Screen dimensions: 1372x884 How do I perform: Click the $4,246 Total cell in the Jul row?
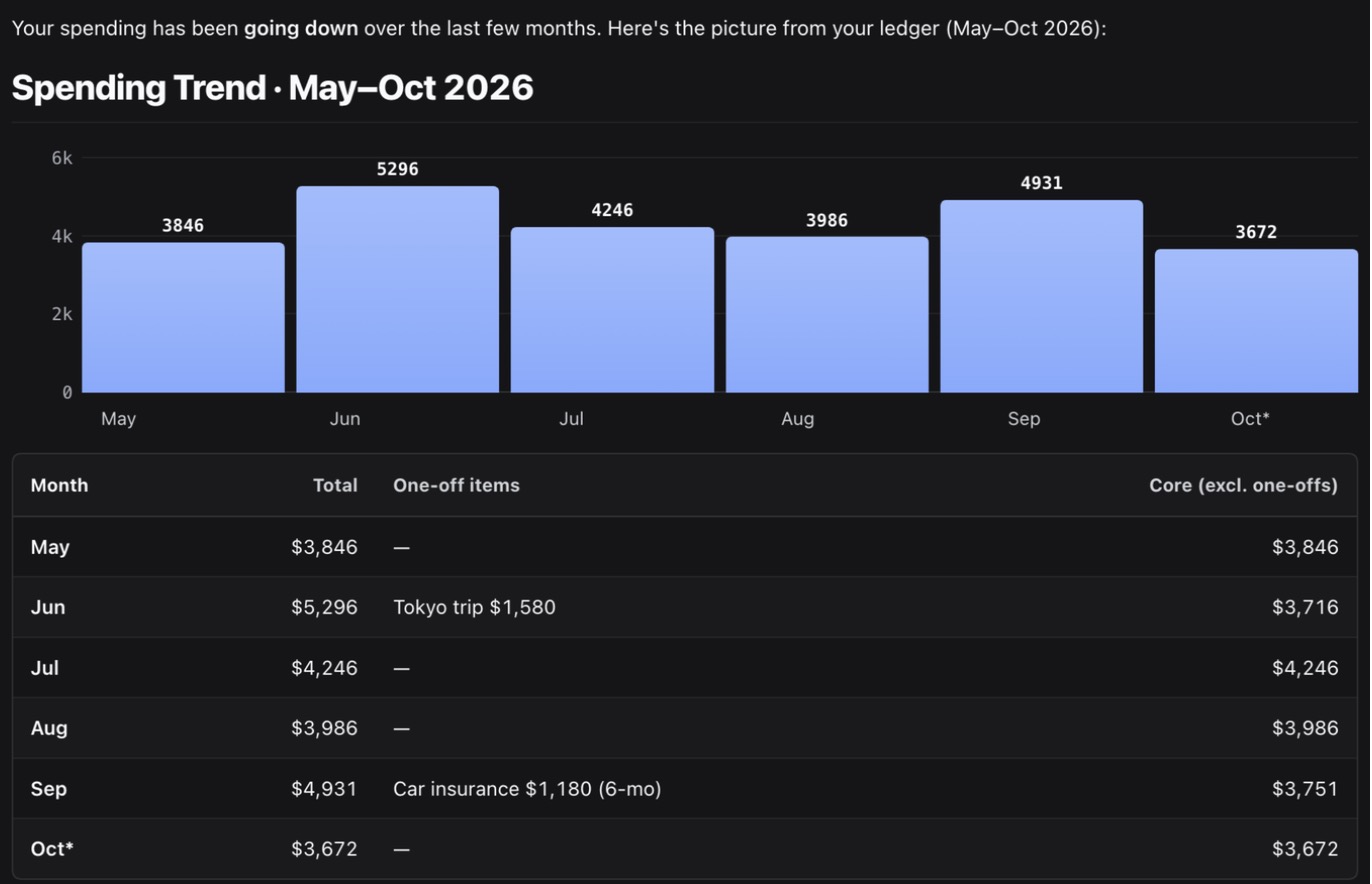[x=324, y=668]
